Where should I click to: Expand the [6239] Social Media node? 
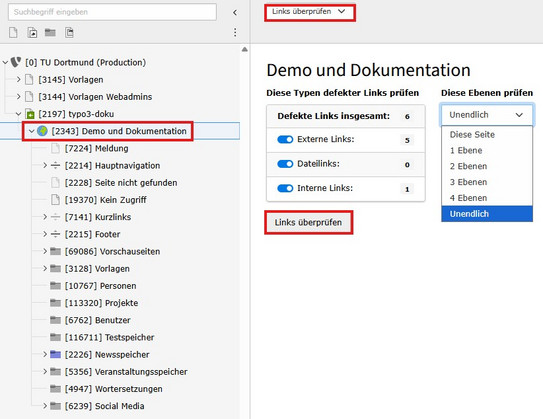tap(45, 406)
